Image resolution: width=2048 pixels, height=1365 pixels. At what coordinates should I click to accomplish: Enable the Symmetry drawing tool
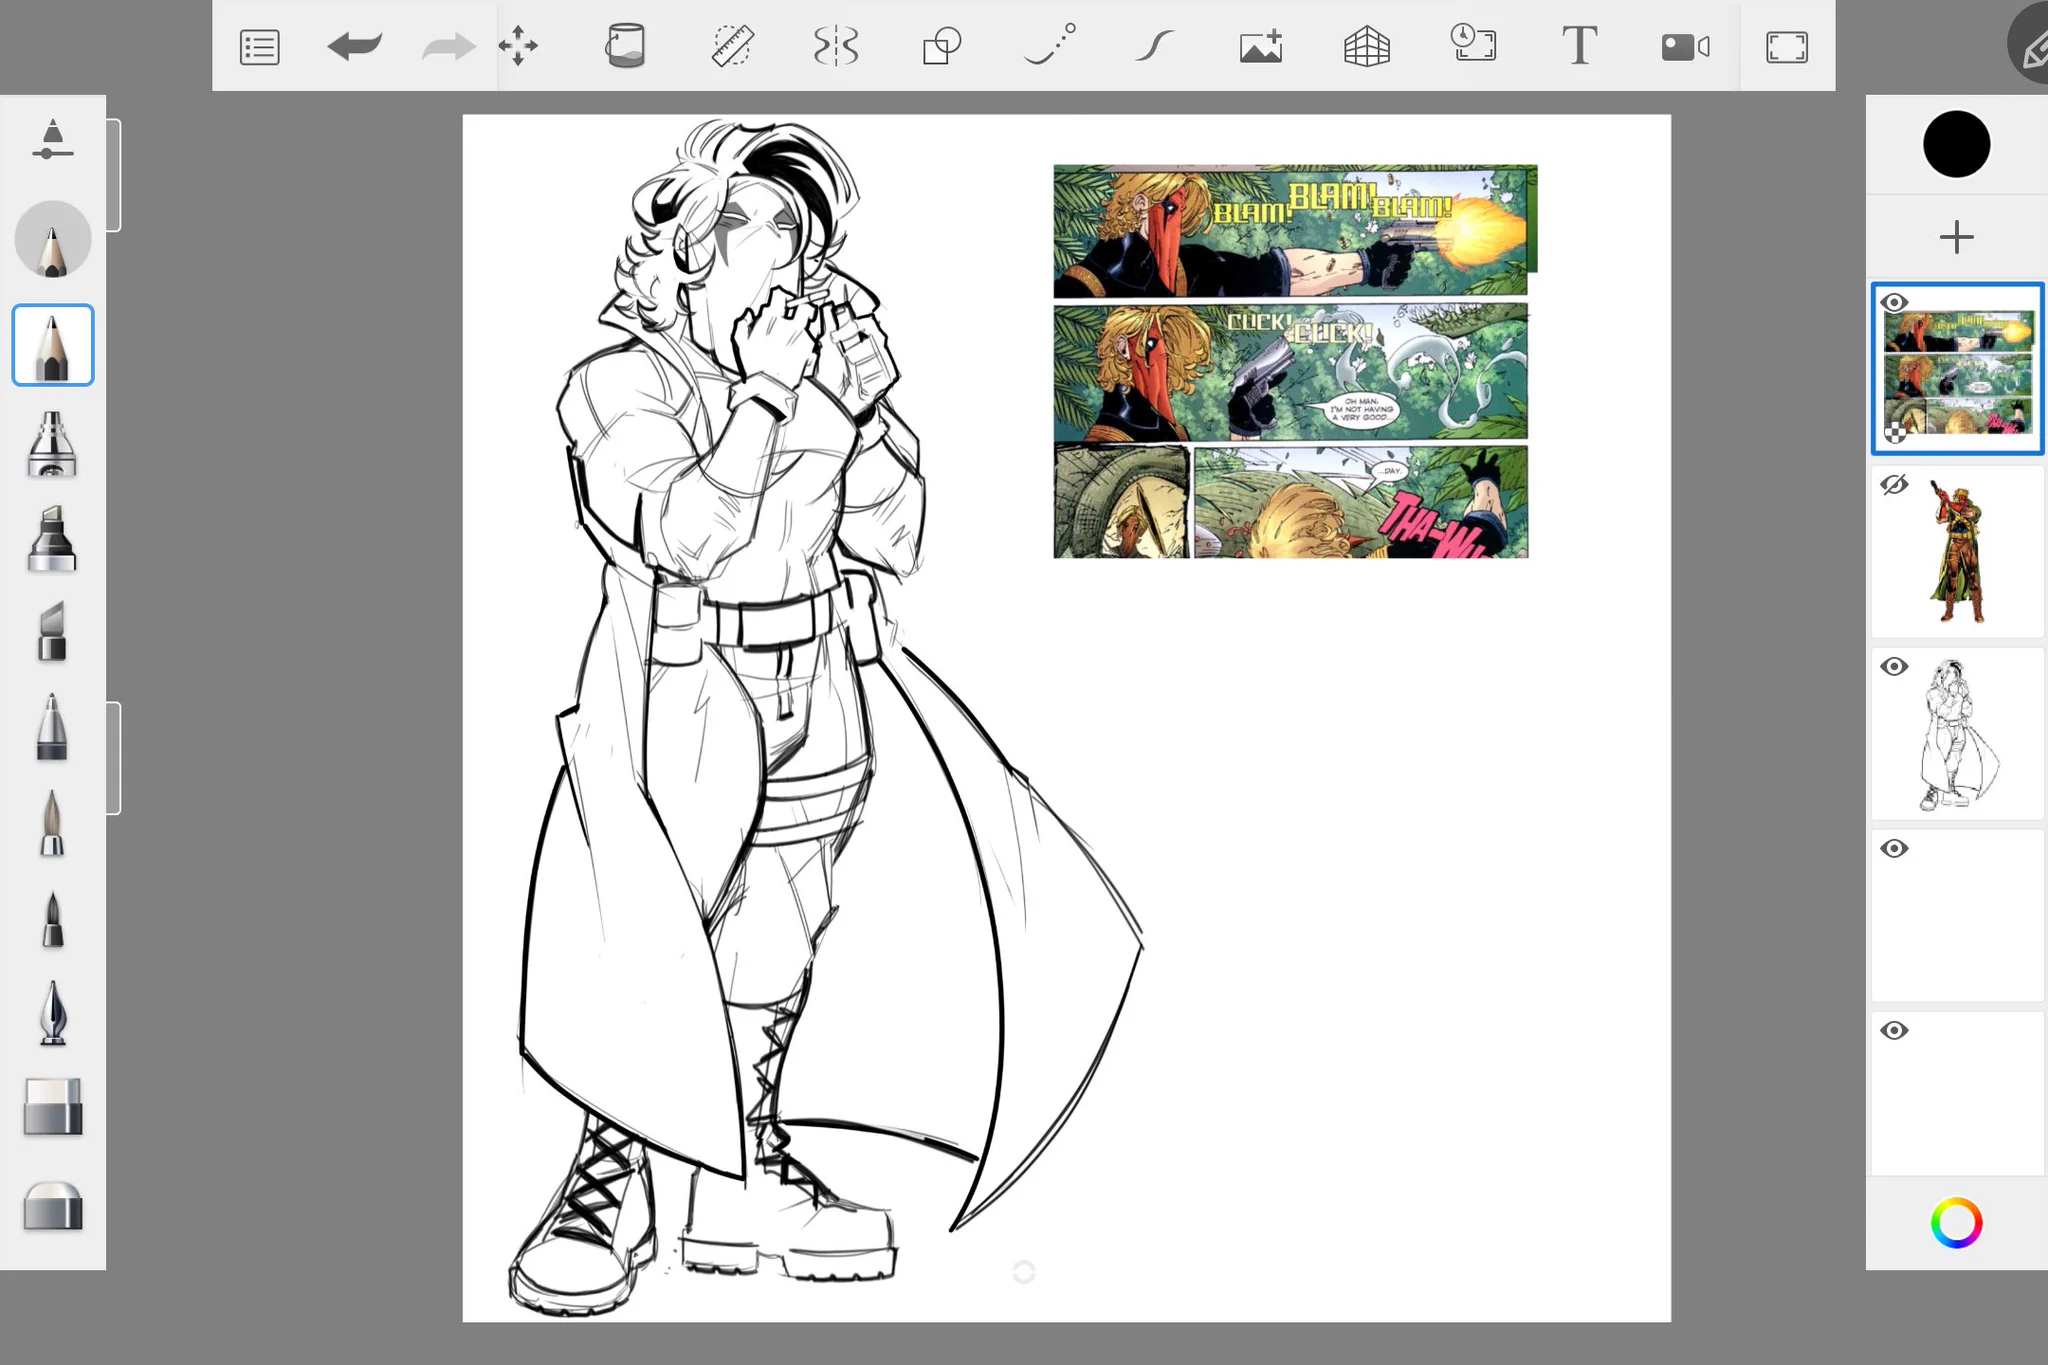[836, 46]
